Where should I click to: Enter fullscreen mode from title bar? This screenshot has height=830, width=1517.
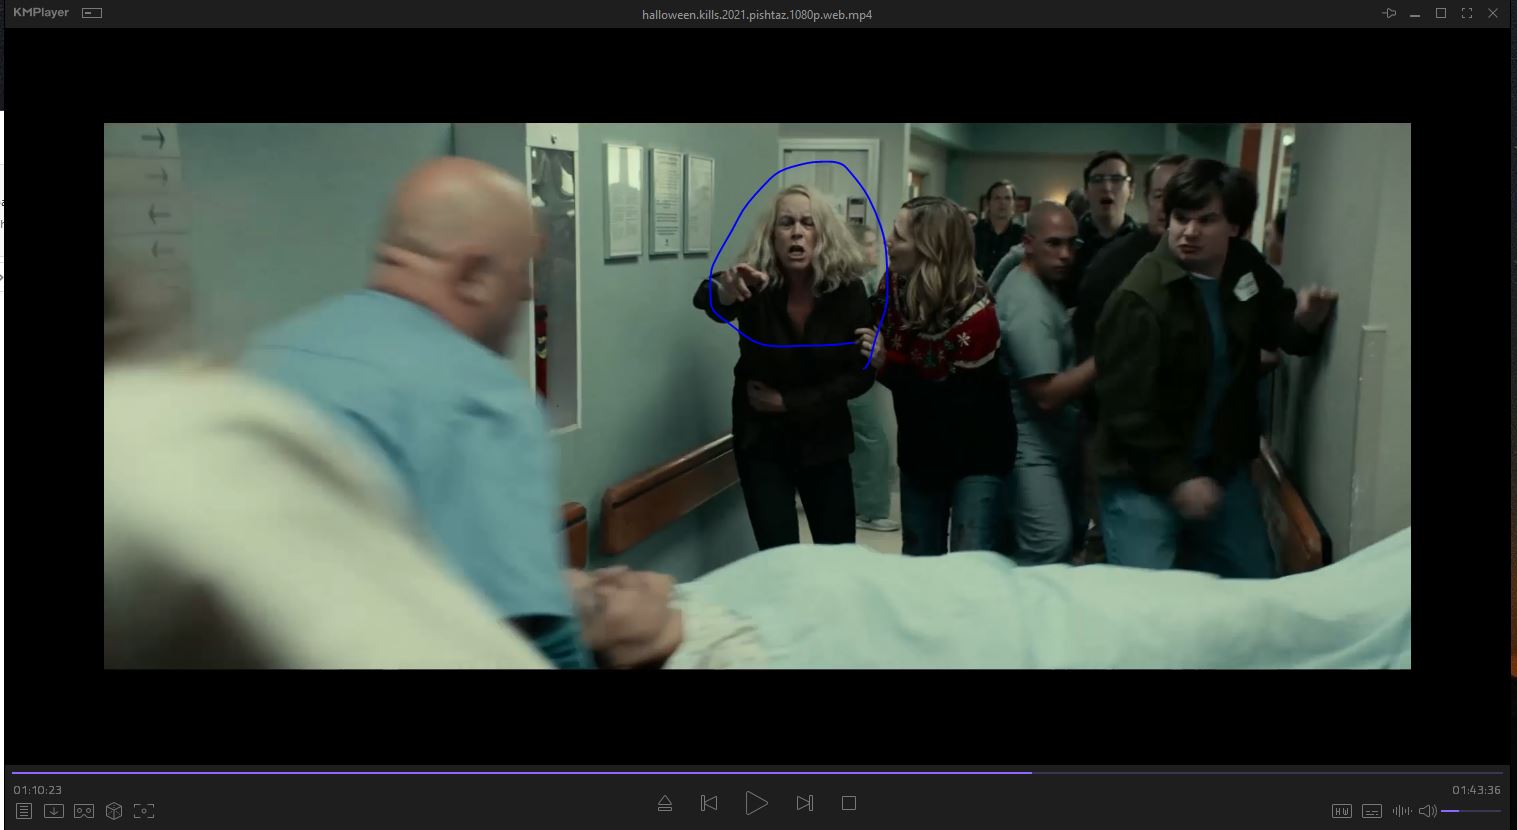point(1467,13)
